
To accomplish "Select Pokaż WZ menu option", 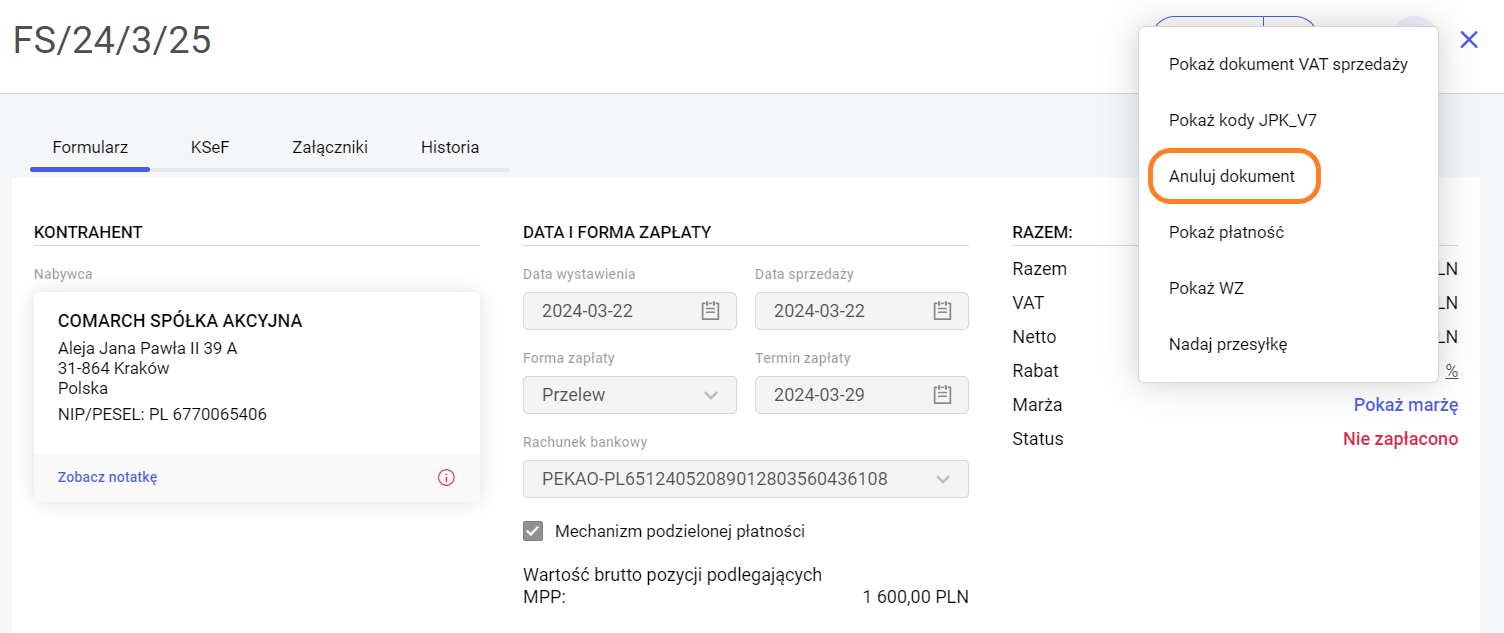I will (x=1206, y=288).
